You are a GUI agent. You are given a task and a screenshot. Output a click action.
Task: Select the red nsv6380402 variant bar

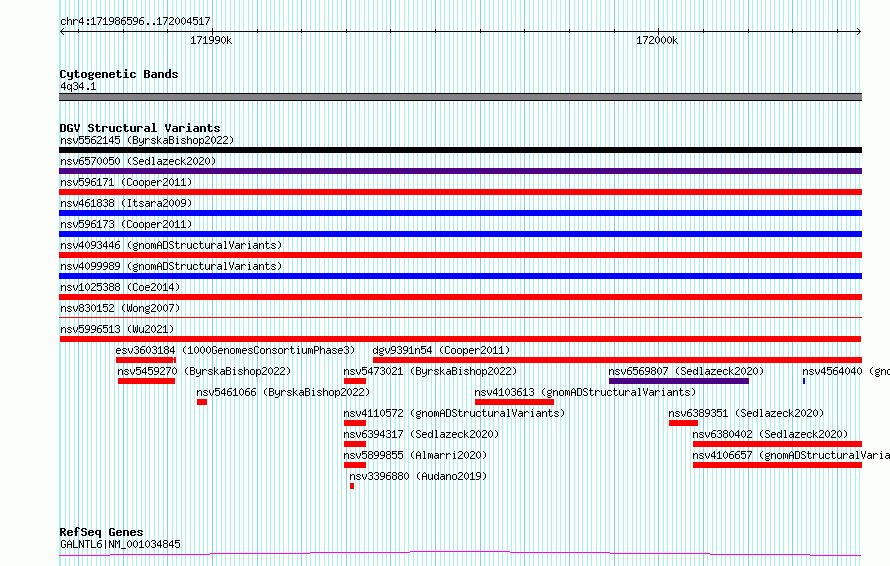778,444
